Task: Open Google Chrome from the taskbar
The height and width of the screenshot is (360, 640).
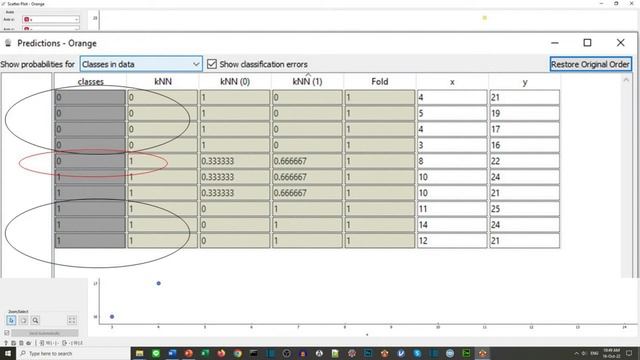Action: click(x=237, y=353)
